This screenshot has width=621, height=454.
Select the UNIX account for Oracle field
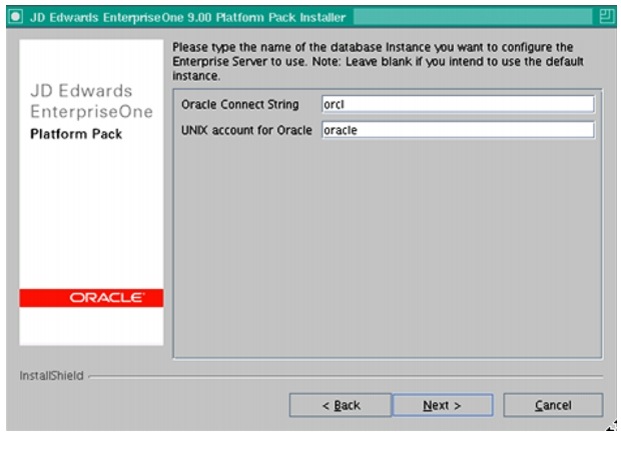coord(458,130)
